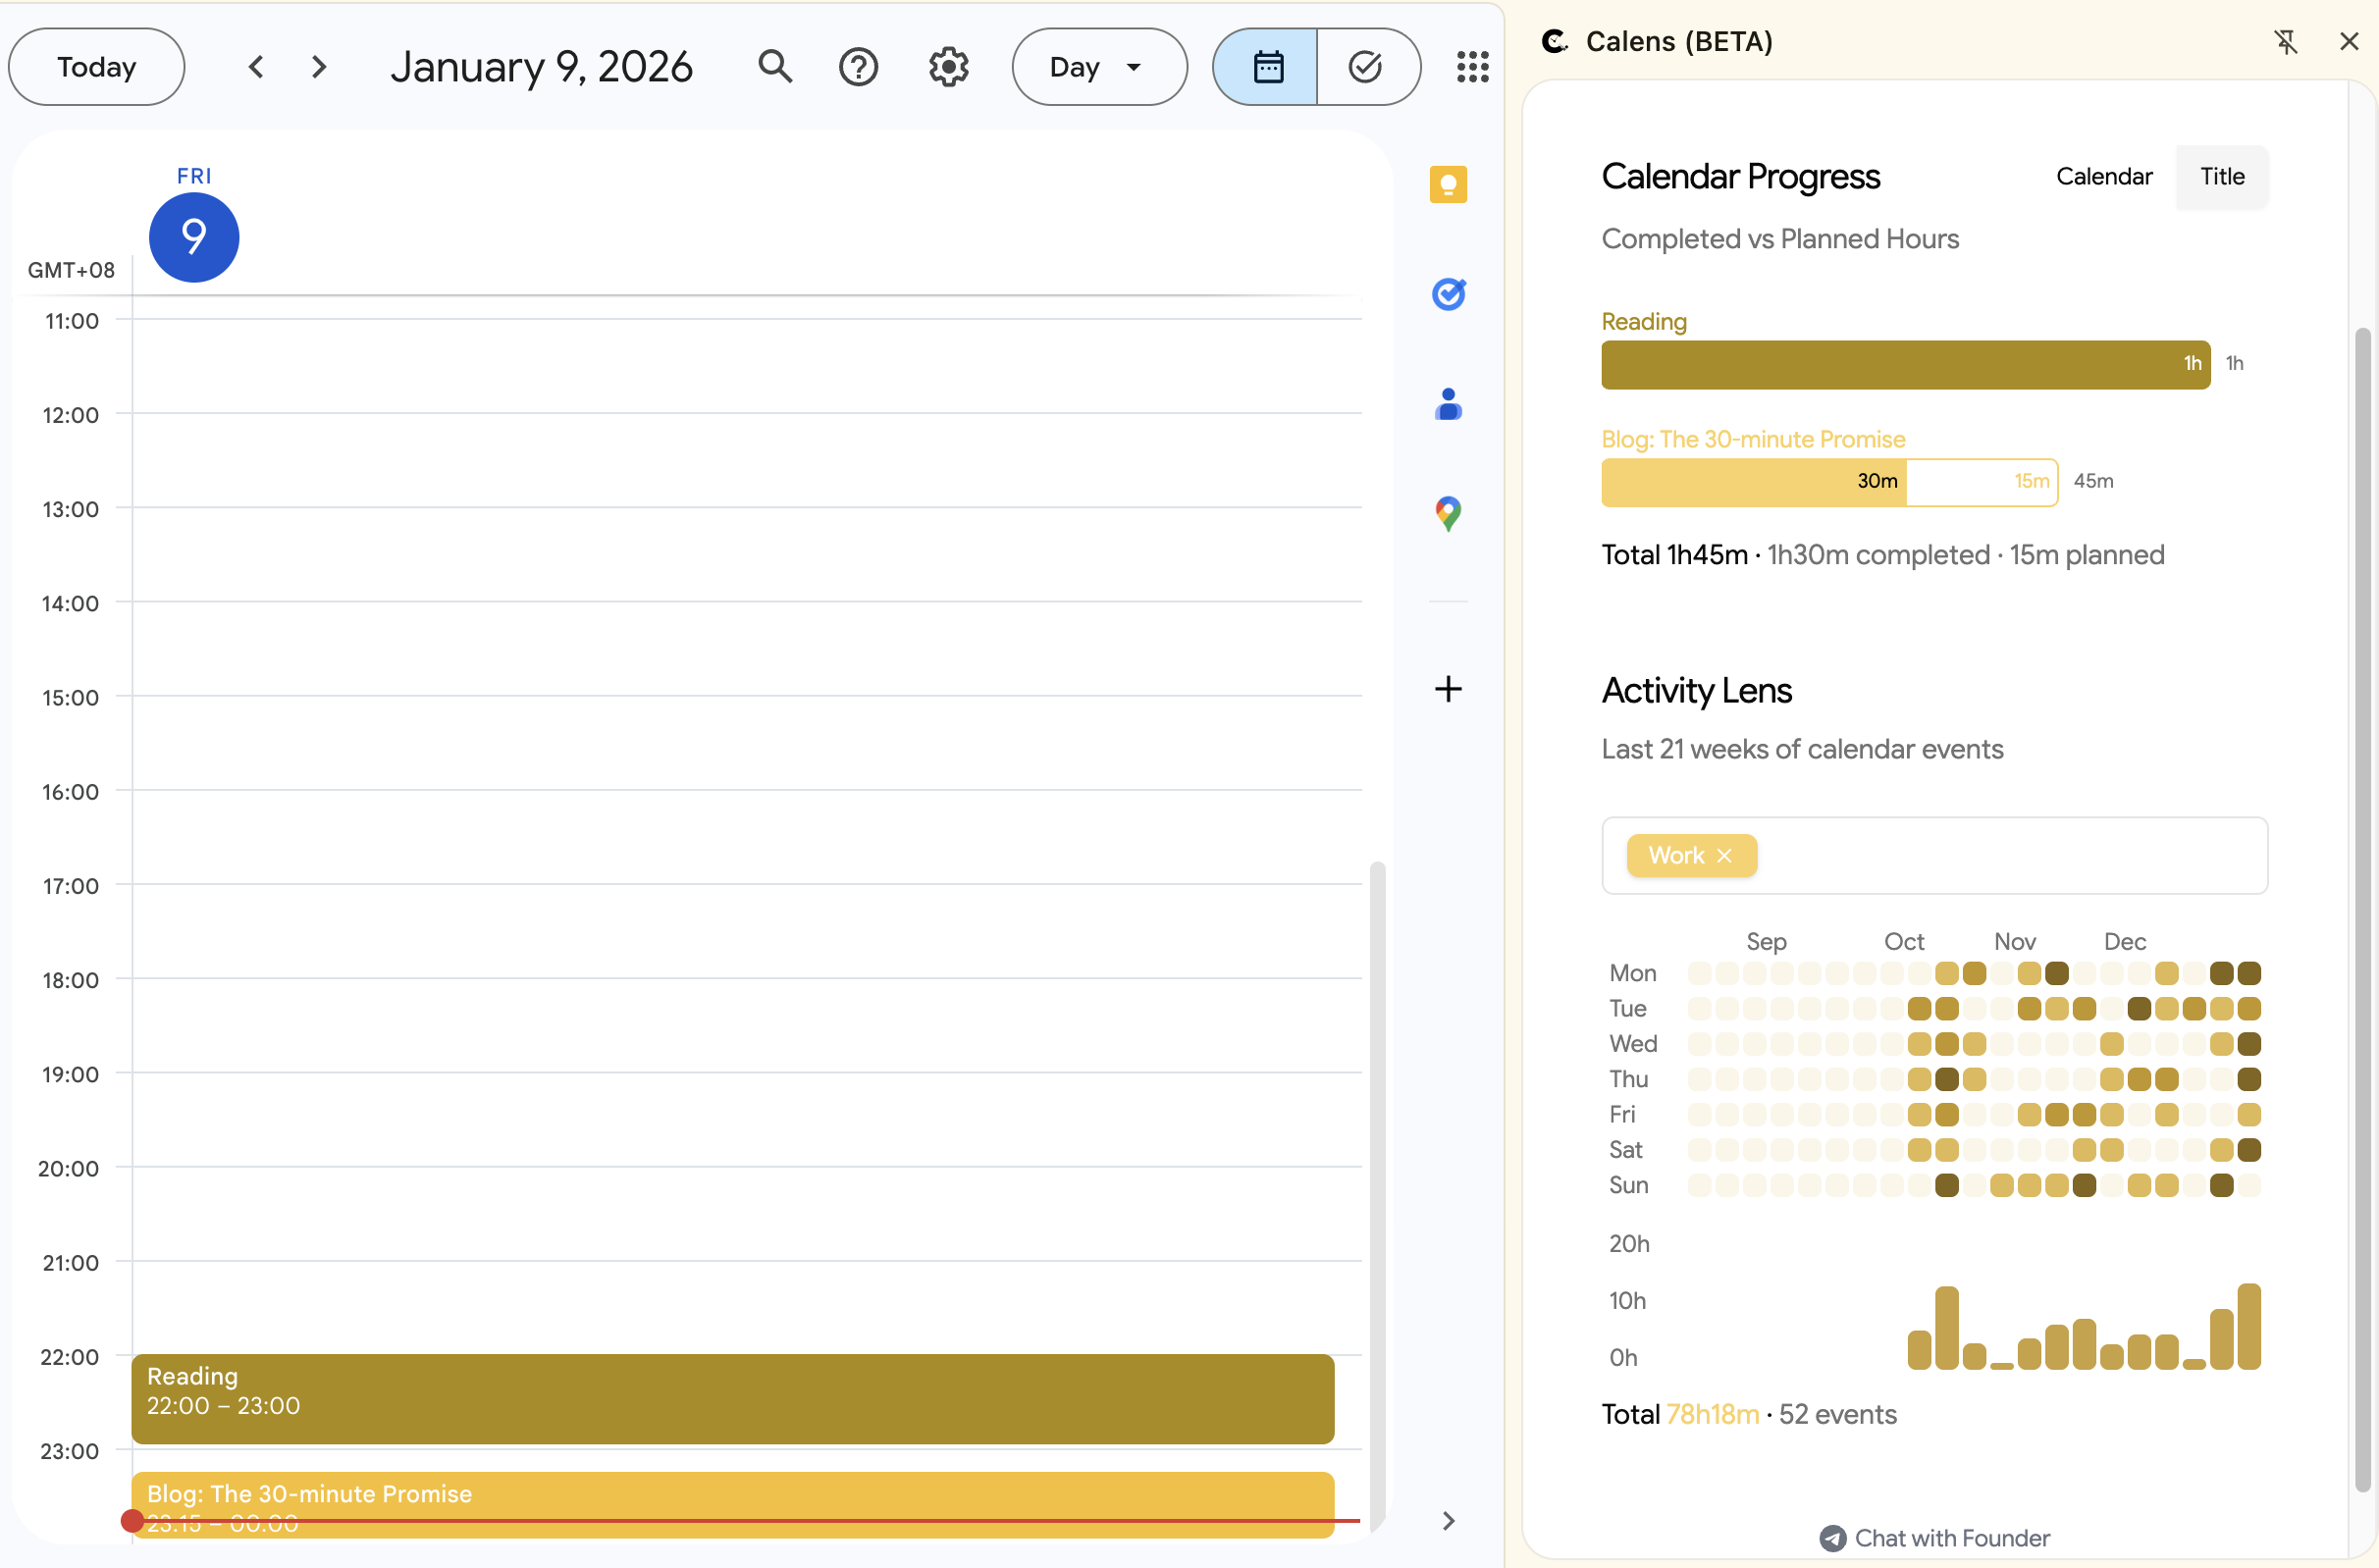Open Google Maps side panel icon
Viewport: 2379px width, 1568px height.
point(1447,513)
